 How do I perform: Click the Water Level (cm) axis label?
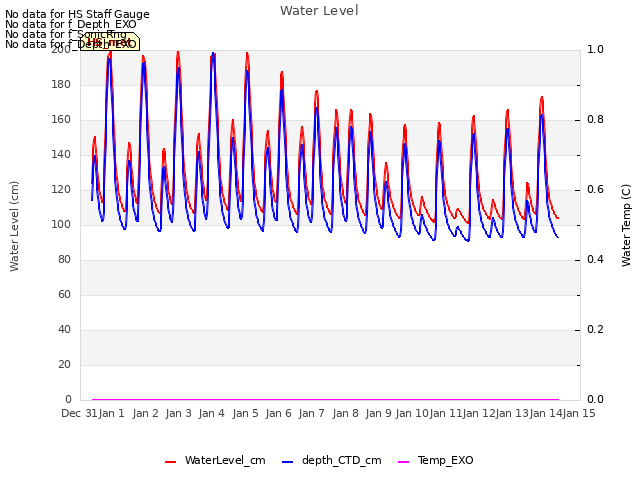point(14,226)
